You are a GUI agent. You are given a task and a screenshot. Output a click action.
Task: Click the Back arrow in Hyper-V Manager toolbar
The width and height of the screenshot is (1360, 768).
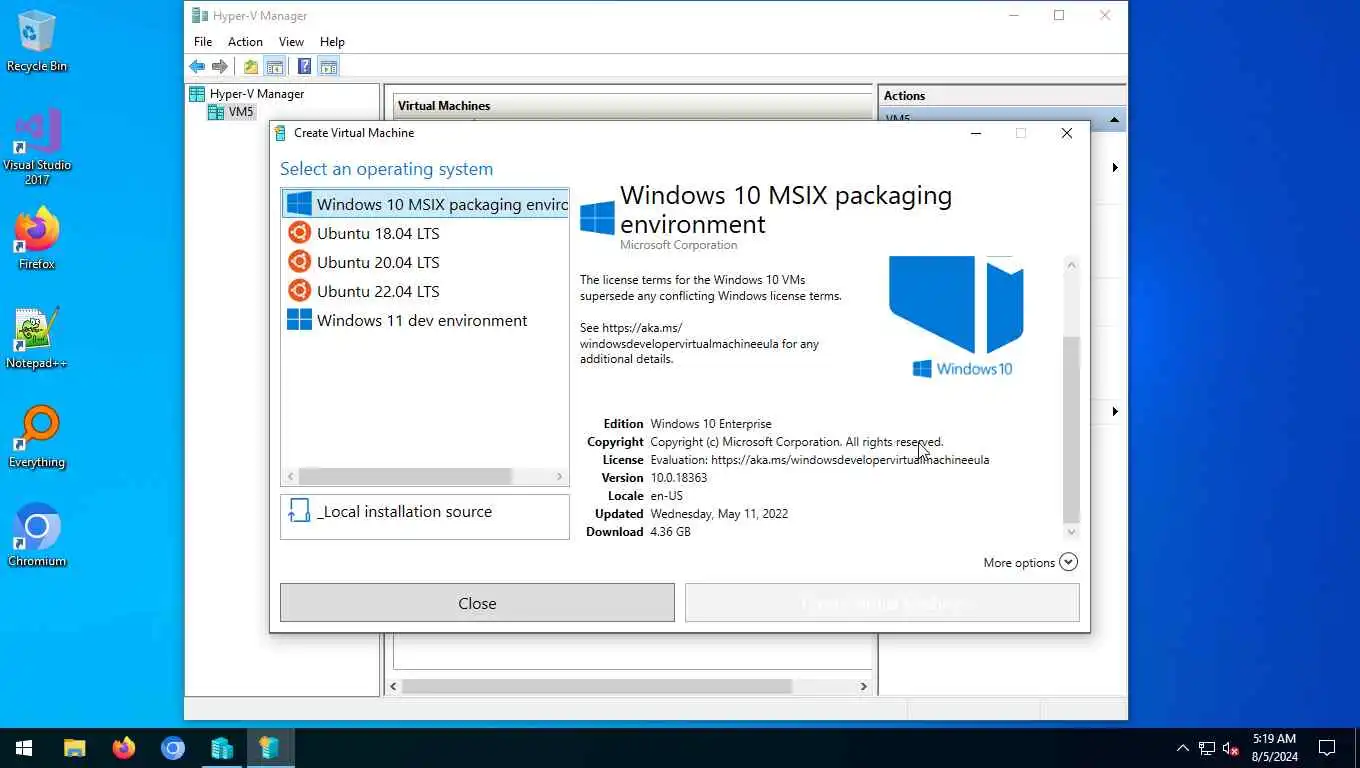click(x=197, y=67)
